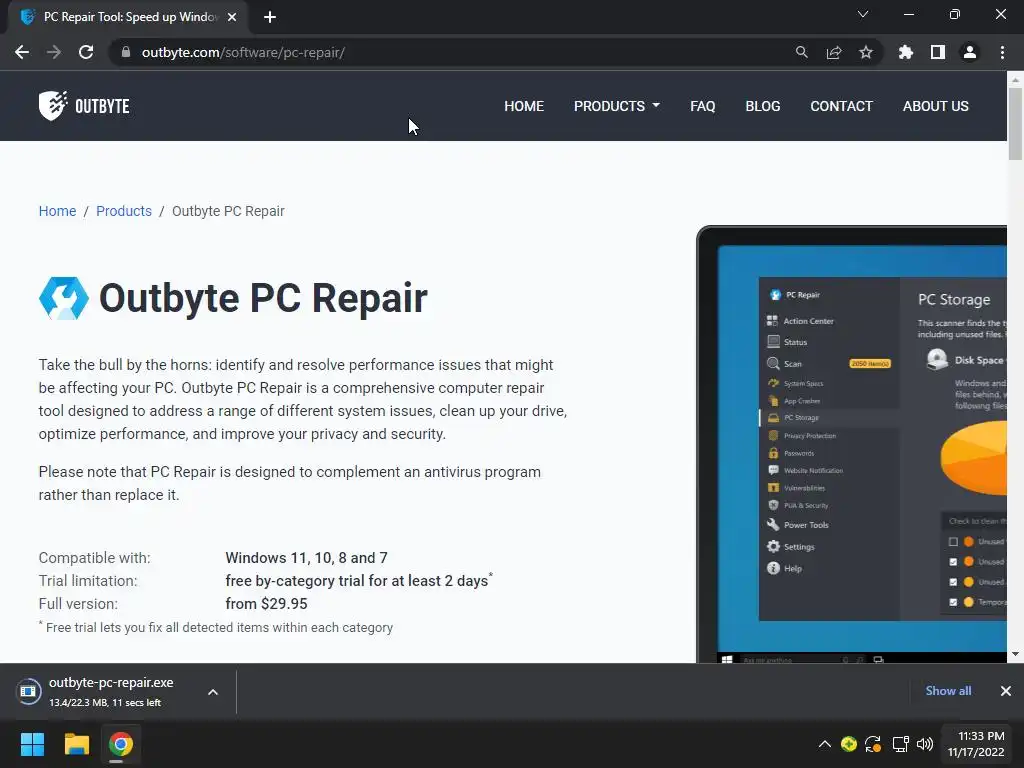Screen dimensions: 1024x768
Task: Click the PC Repair wrench icon
Action: pyautogui.click(x=63, y=298)
